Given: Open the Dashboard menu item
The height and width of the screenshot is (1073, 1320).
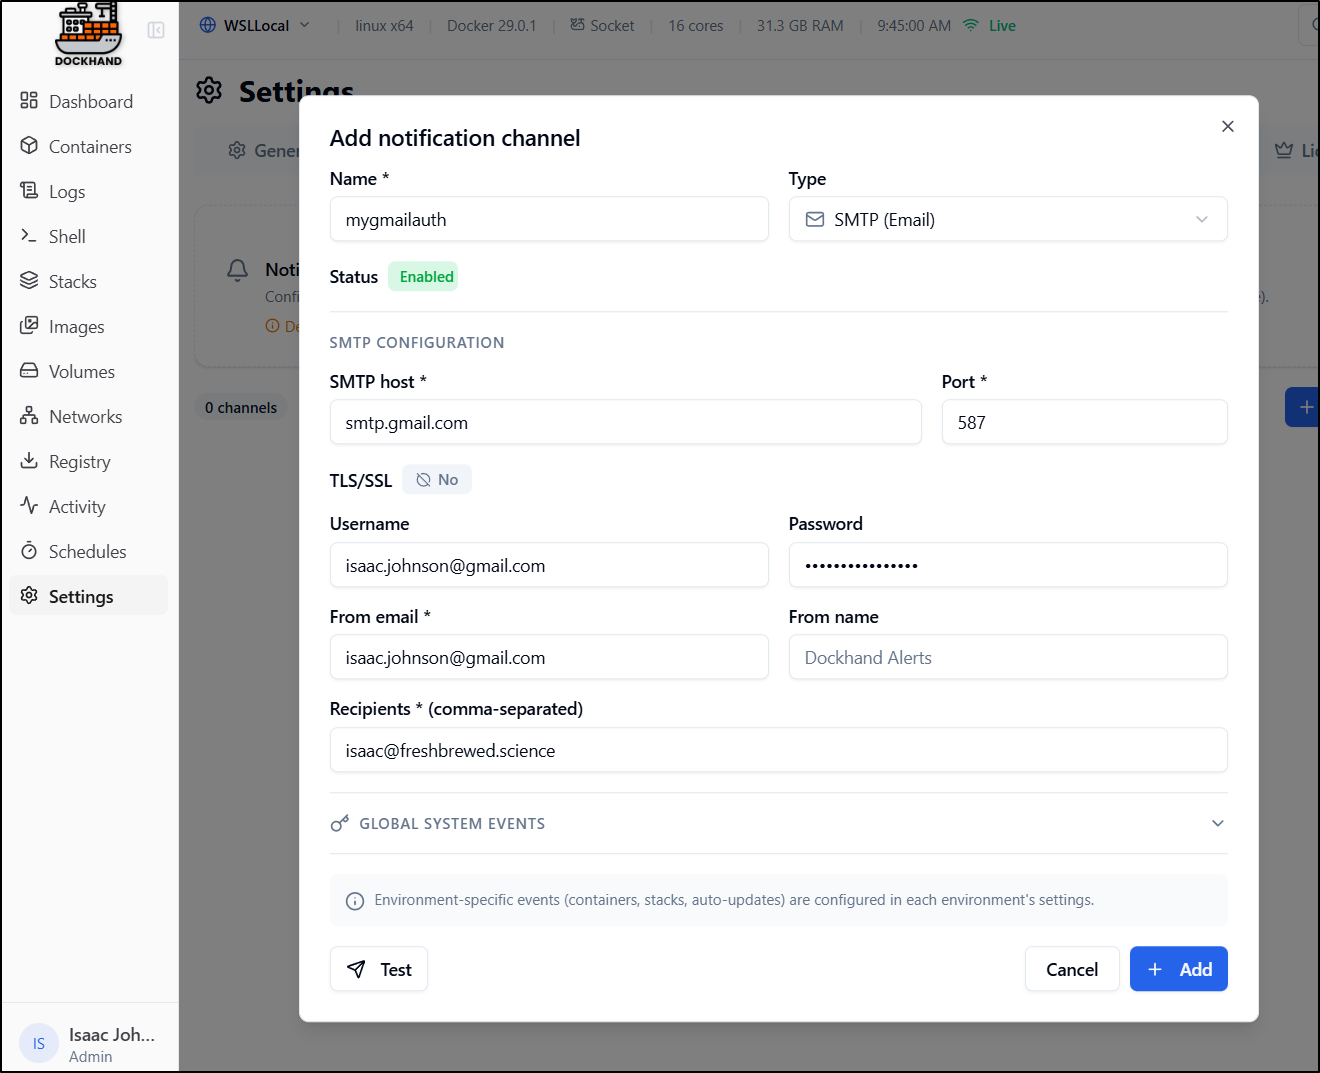Looking at the screenshot, I should [90, 102].
